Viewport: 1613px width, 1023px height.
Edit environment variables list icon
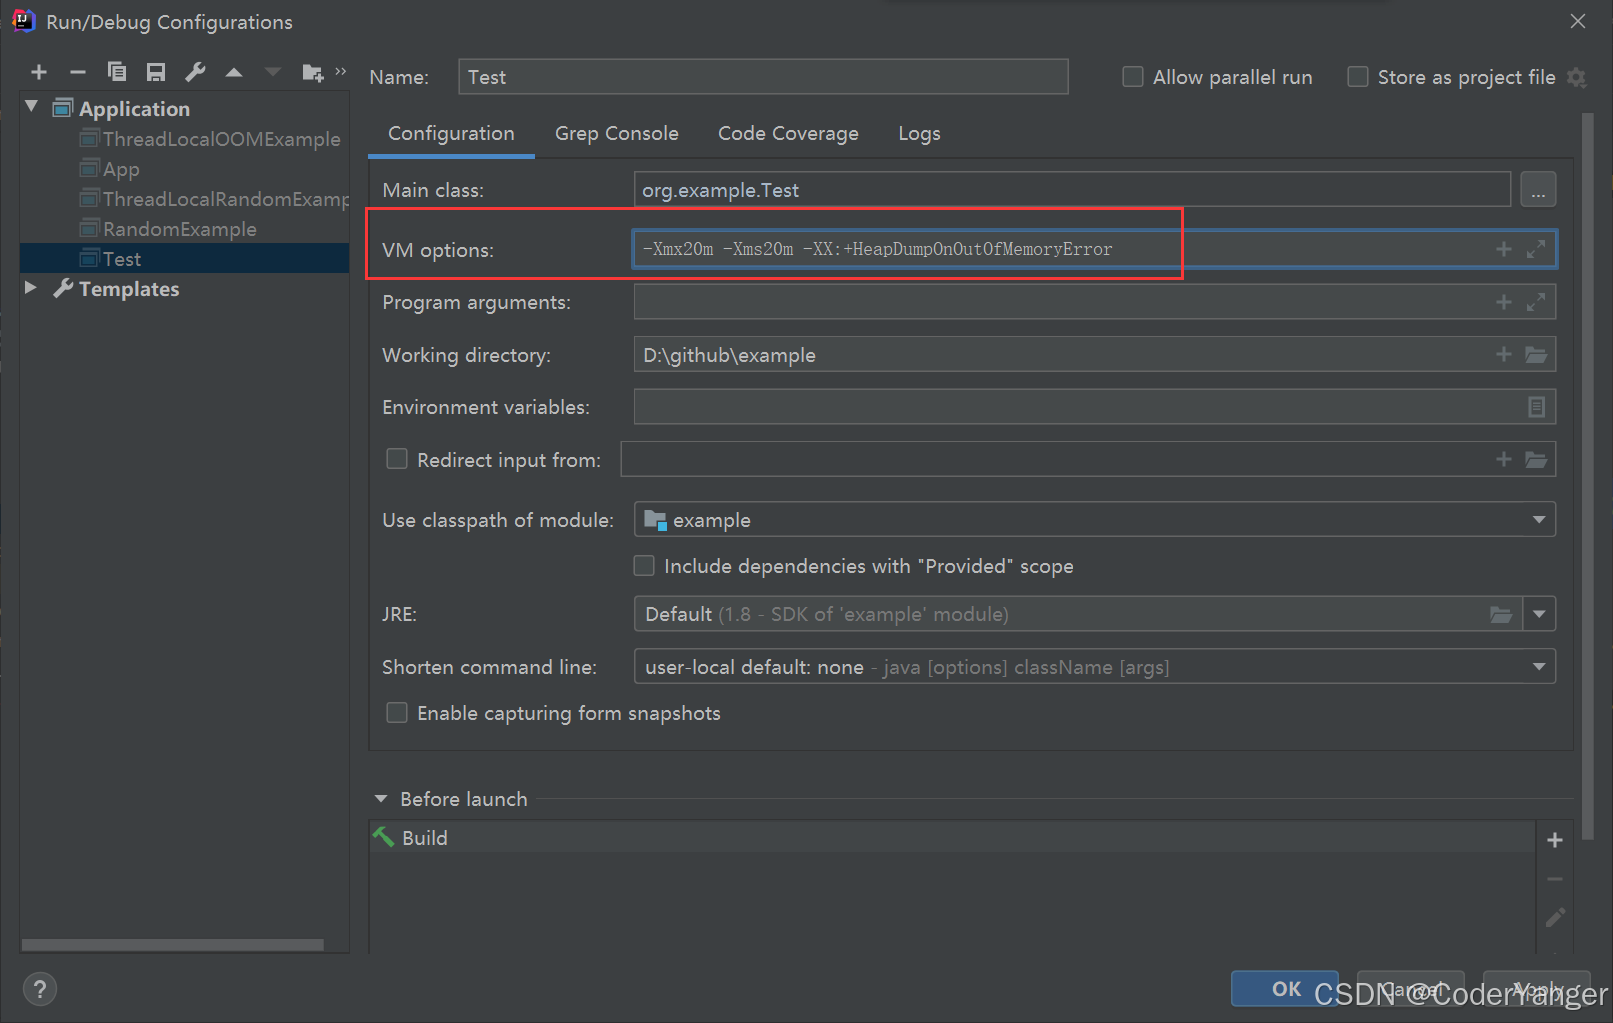pyautogui.click(x=1537, y=407)
